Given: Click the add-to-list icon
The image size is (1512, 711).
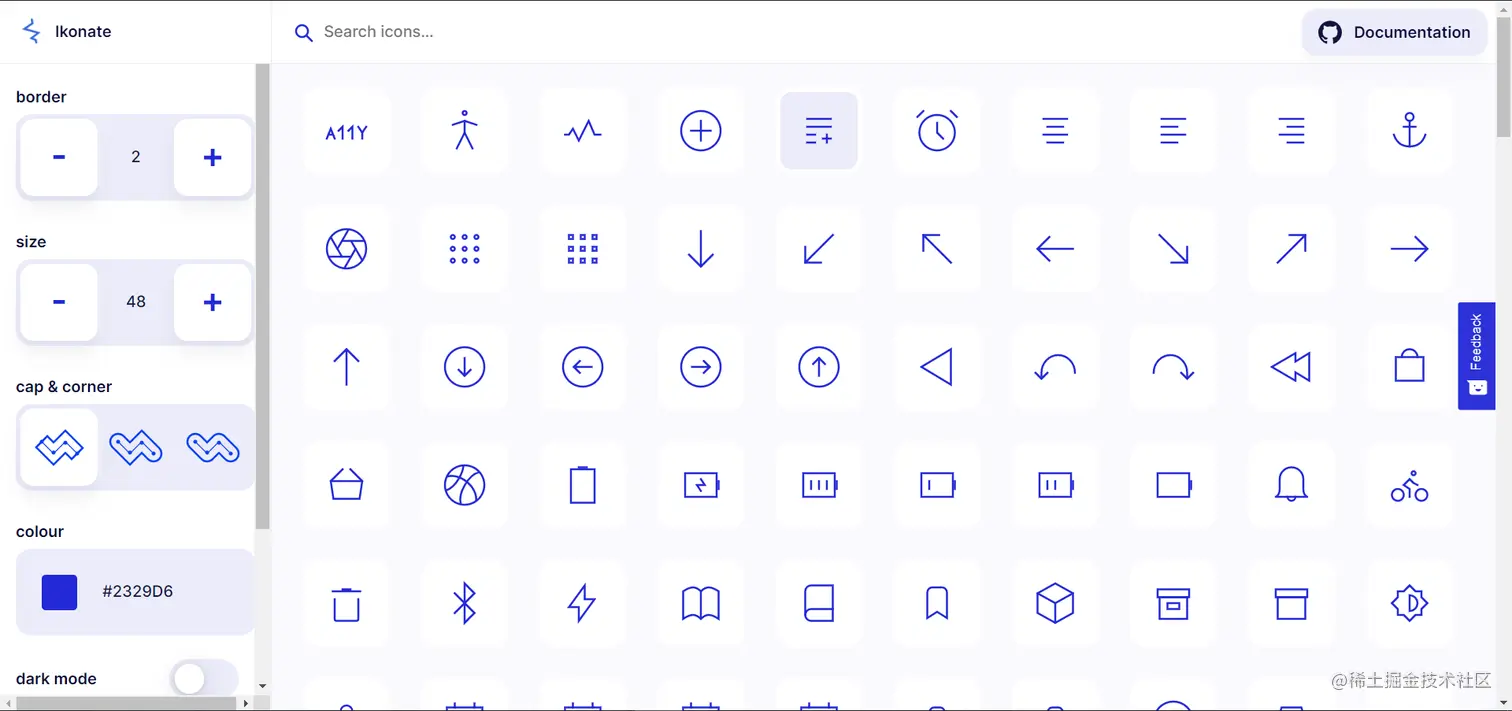Looking at the screenshot, I should (x=819, y=131).
